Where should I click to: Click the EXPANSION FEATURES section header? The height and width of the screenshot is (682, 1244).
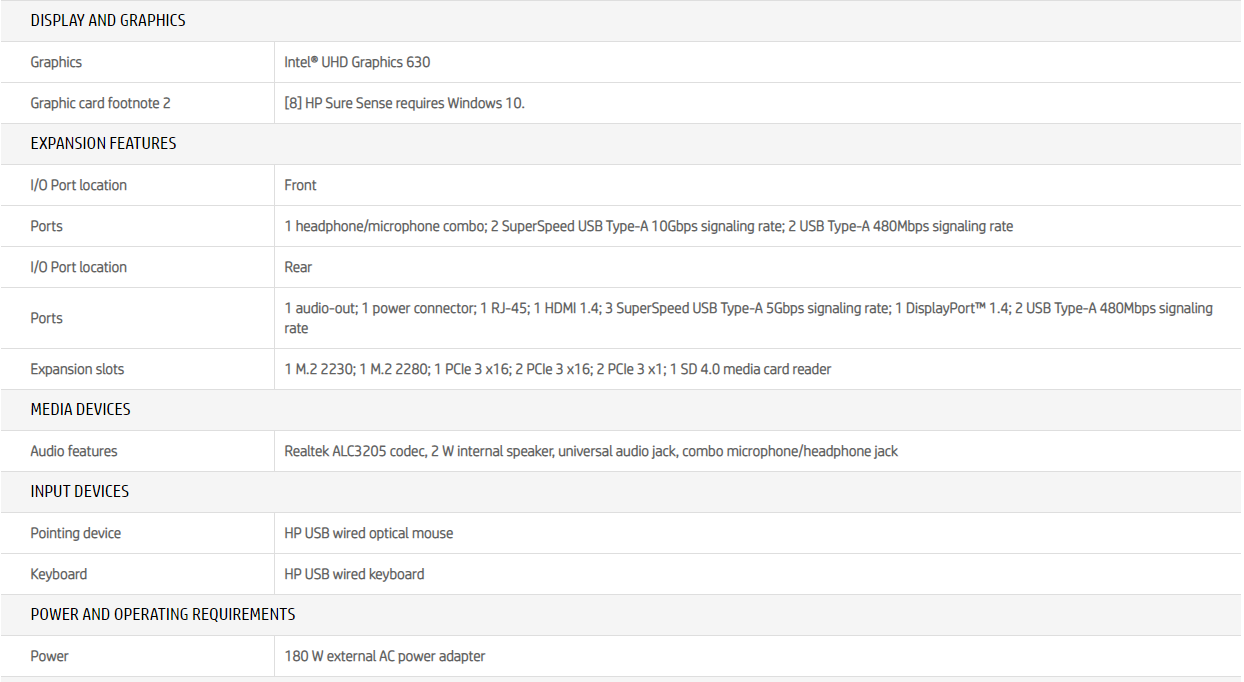(103, 143)
